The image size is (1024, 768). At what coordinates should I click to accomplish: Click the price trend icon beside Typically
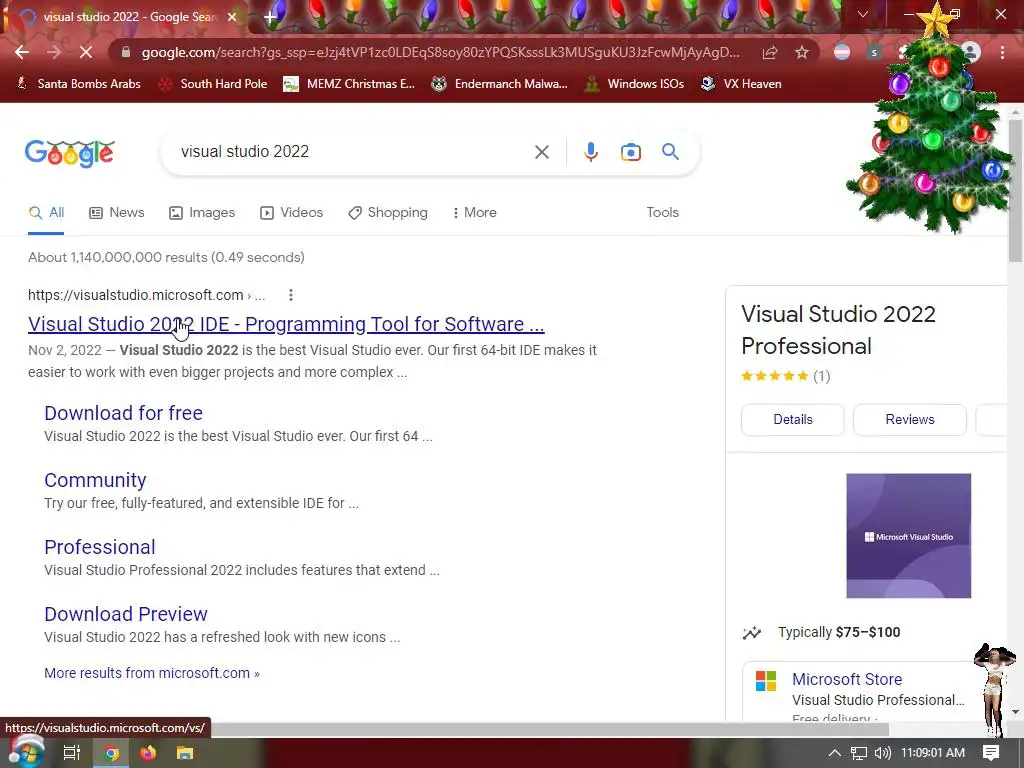pos(752,632)
